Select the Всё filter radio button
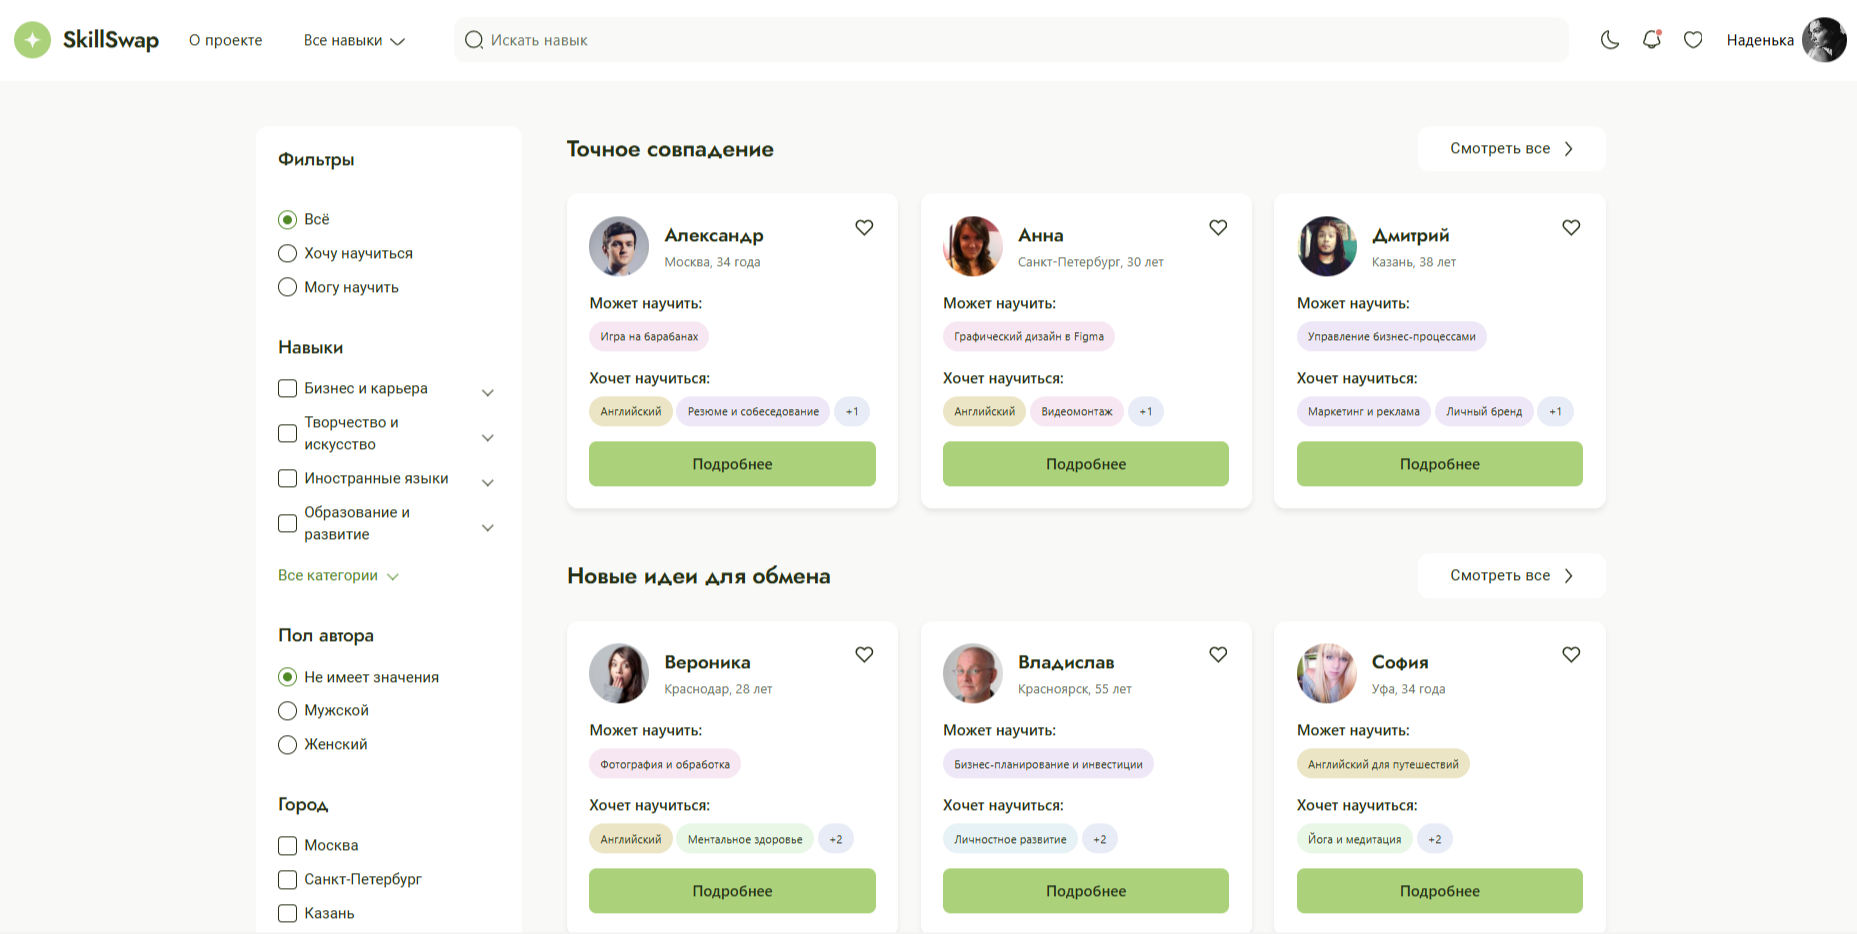The image size is (1857, 934). pyautogui.click(x=287, y=219)
